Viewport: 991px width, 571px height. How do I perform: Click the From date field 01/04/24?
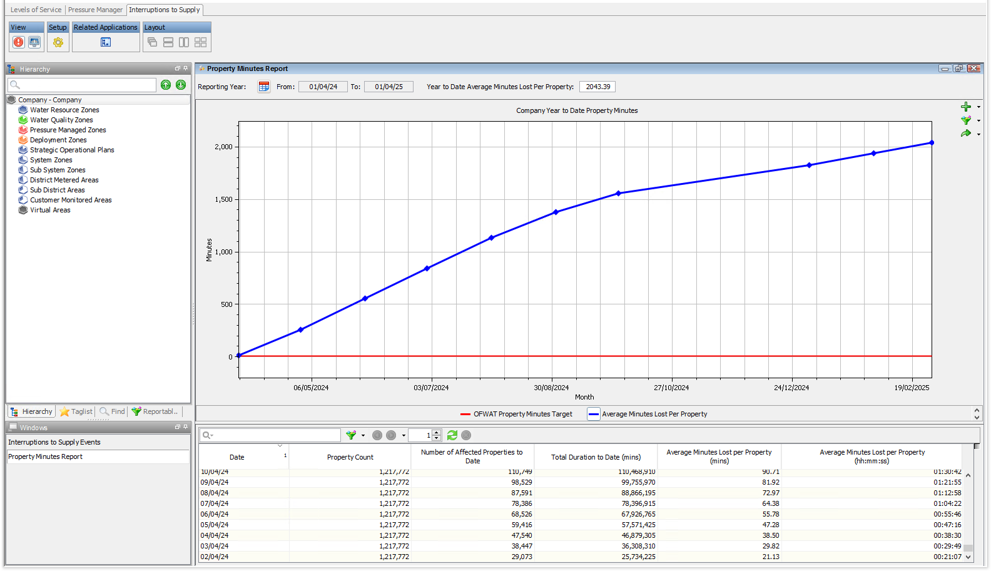[323, 87]
